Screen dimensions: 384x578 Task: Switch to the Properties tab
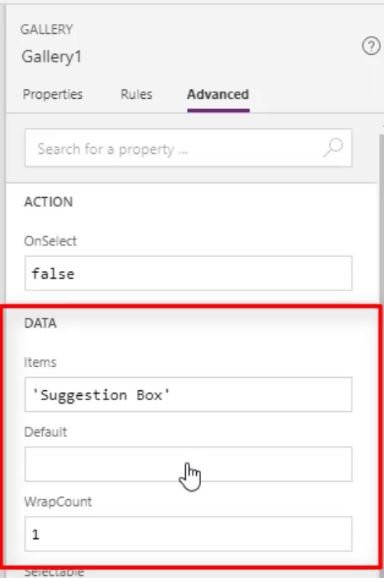53,94
